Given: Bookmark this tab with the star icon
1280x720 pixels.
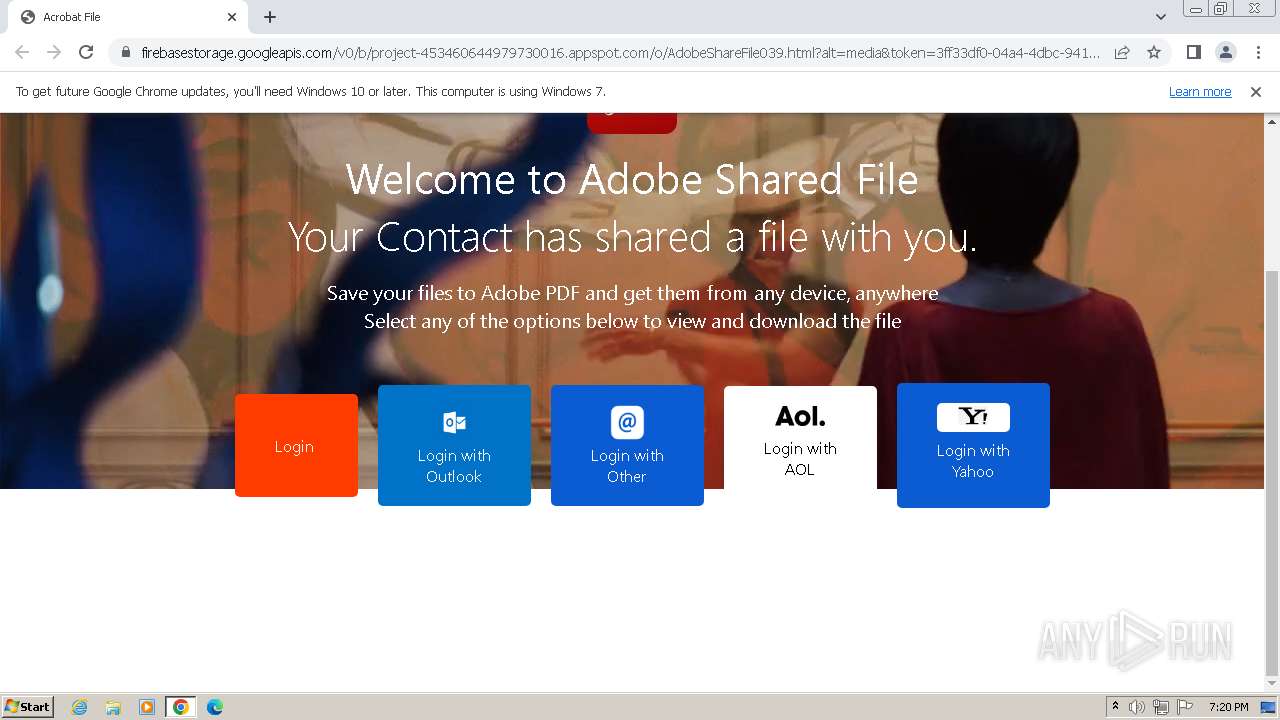Looking at the screenshot, I should 1154,52.
